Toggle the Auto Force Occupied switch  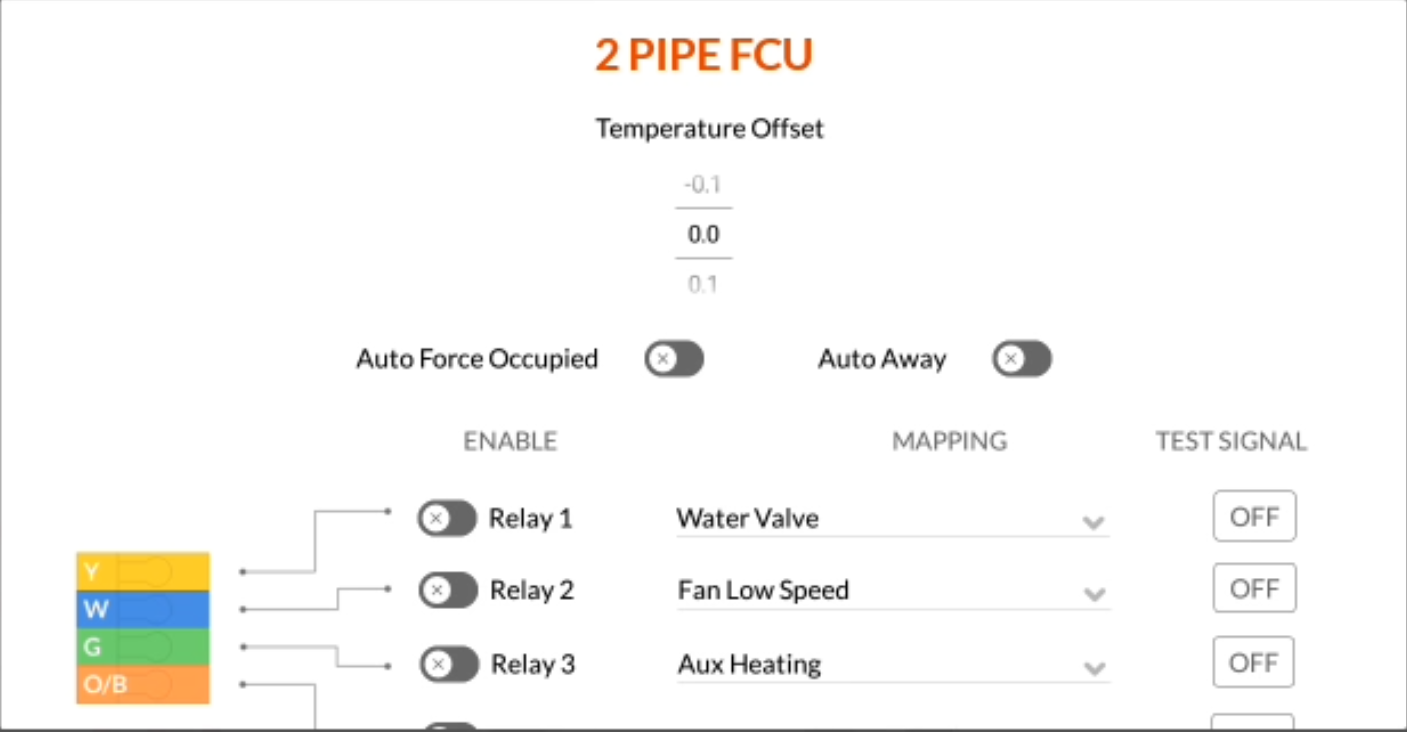point(674,359)
